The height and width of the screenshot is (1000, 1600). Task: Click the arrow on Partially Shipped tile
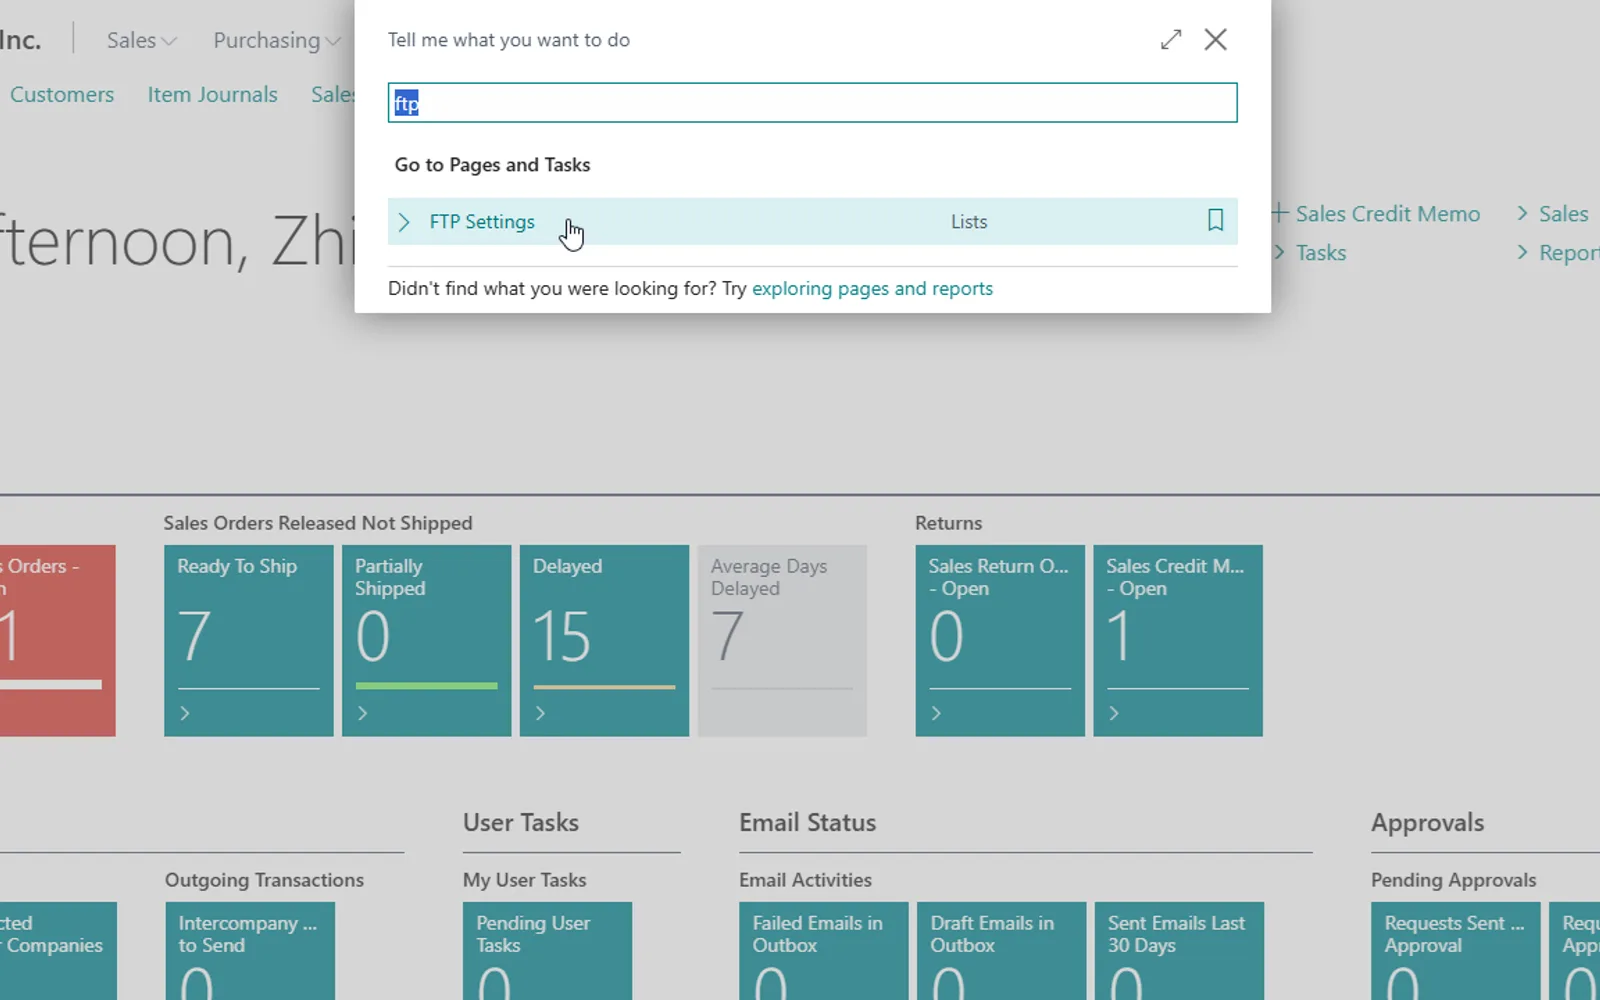(363, 713)
